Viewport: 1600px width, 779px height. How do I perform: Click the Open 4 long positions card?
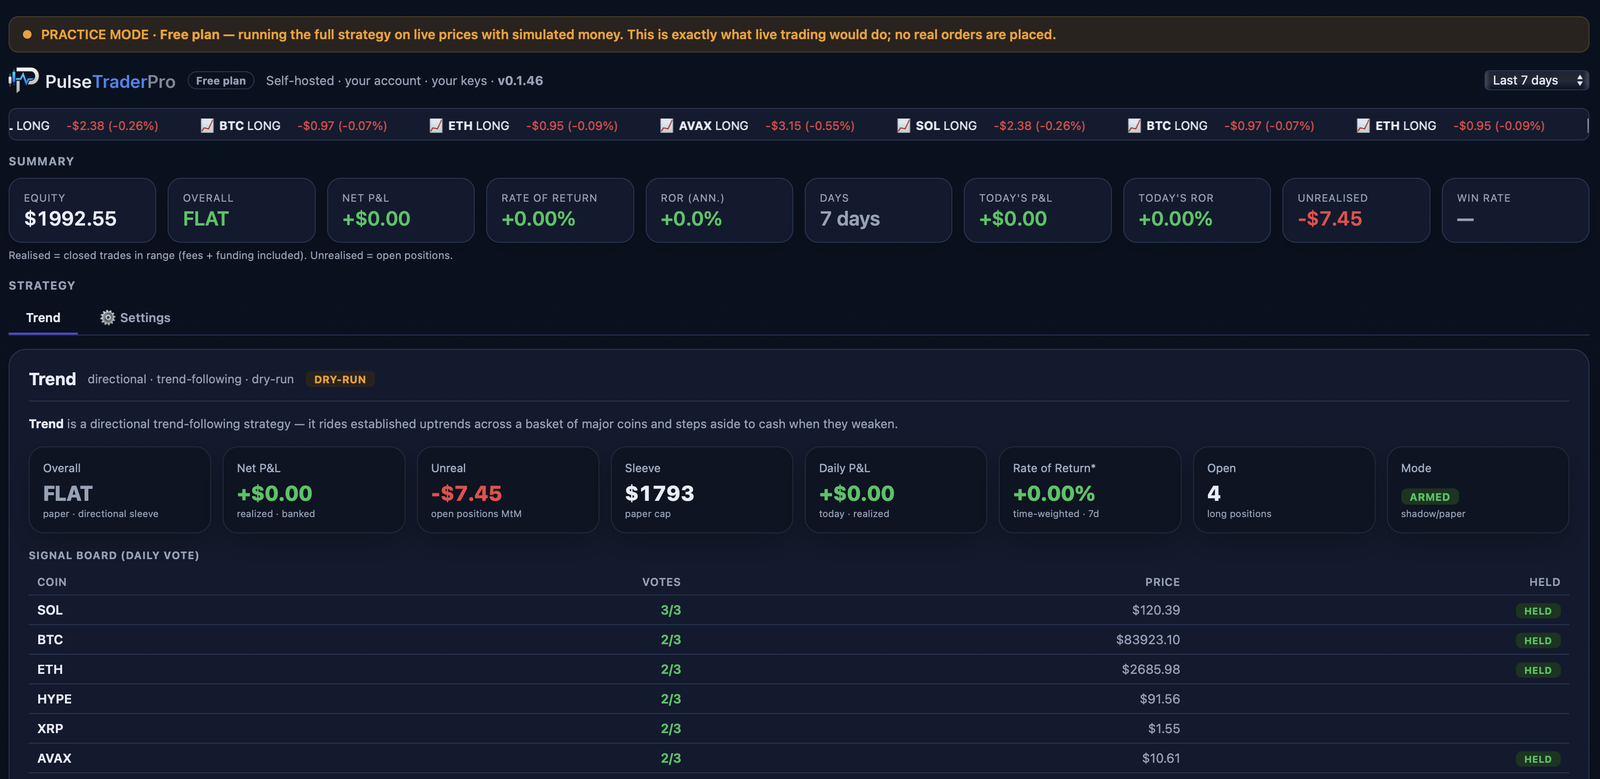pos(1284,490)
